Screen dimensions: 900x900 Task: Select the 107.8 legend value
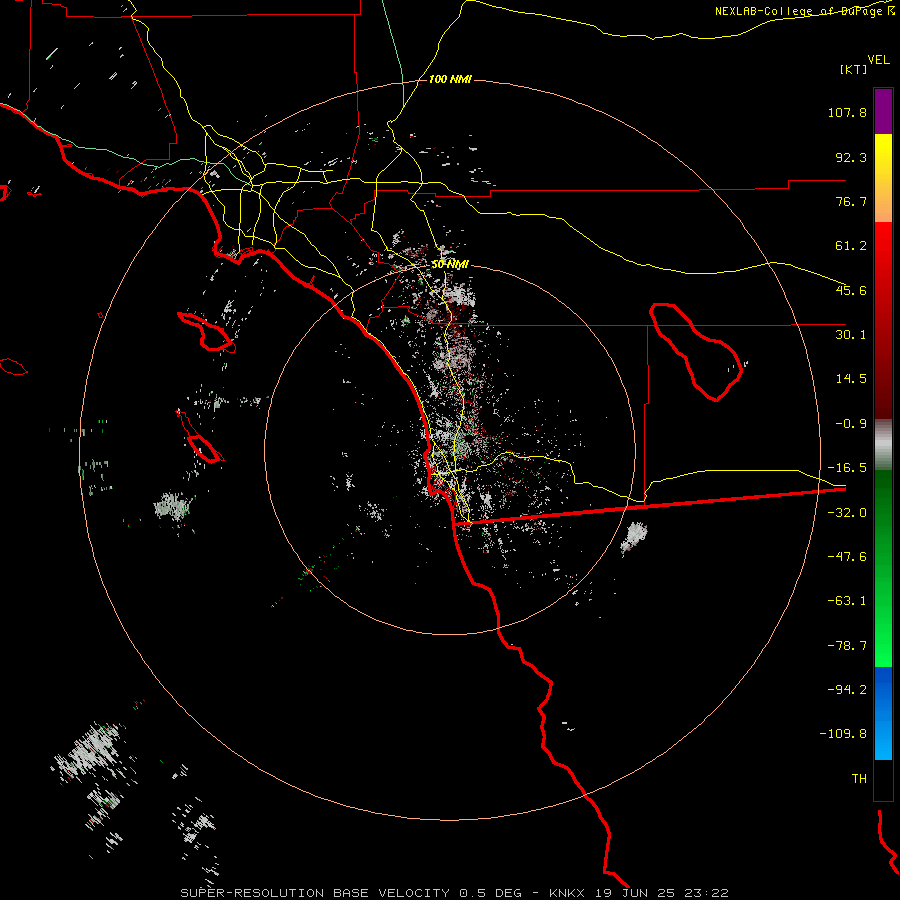point(847,112)
